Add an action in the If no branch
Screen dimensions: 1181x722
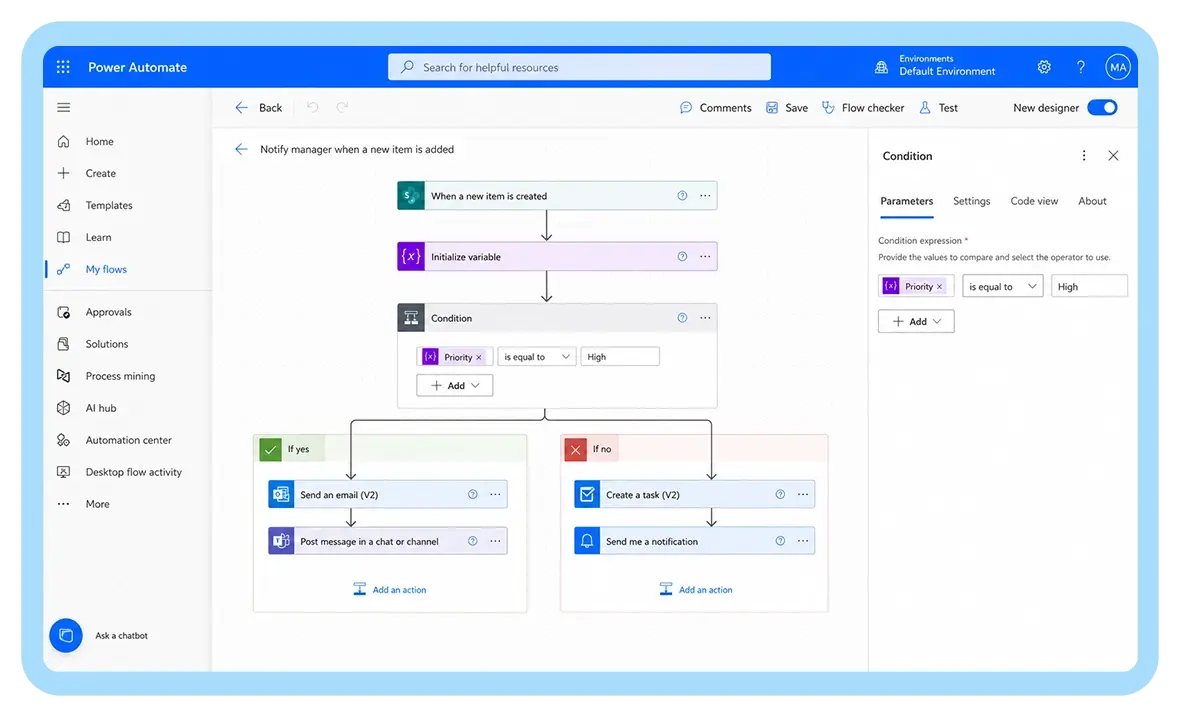(x=696, y=589)
